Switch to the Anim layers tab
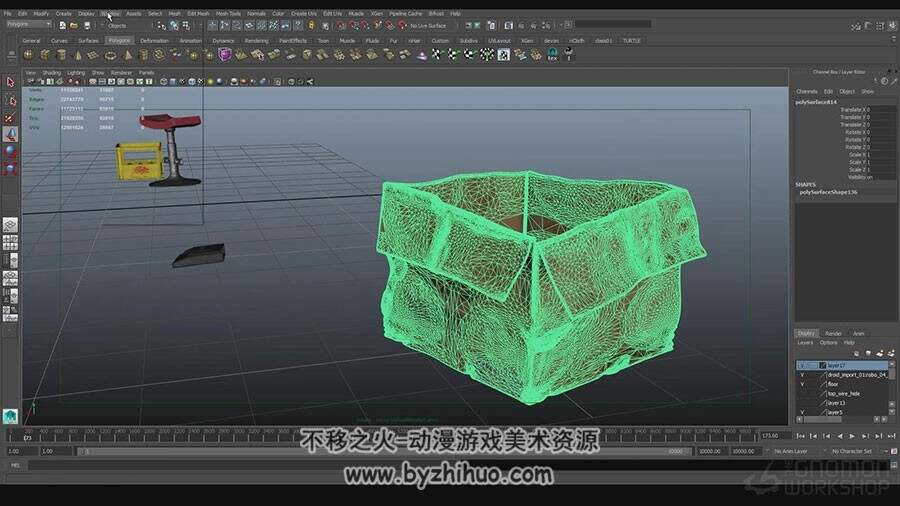Screen dimensions: 900x506 pos(859,333)
